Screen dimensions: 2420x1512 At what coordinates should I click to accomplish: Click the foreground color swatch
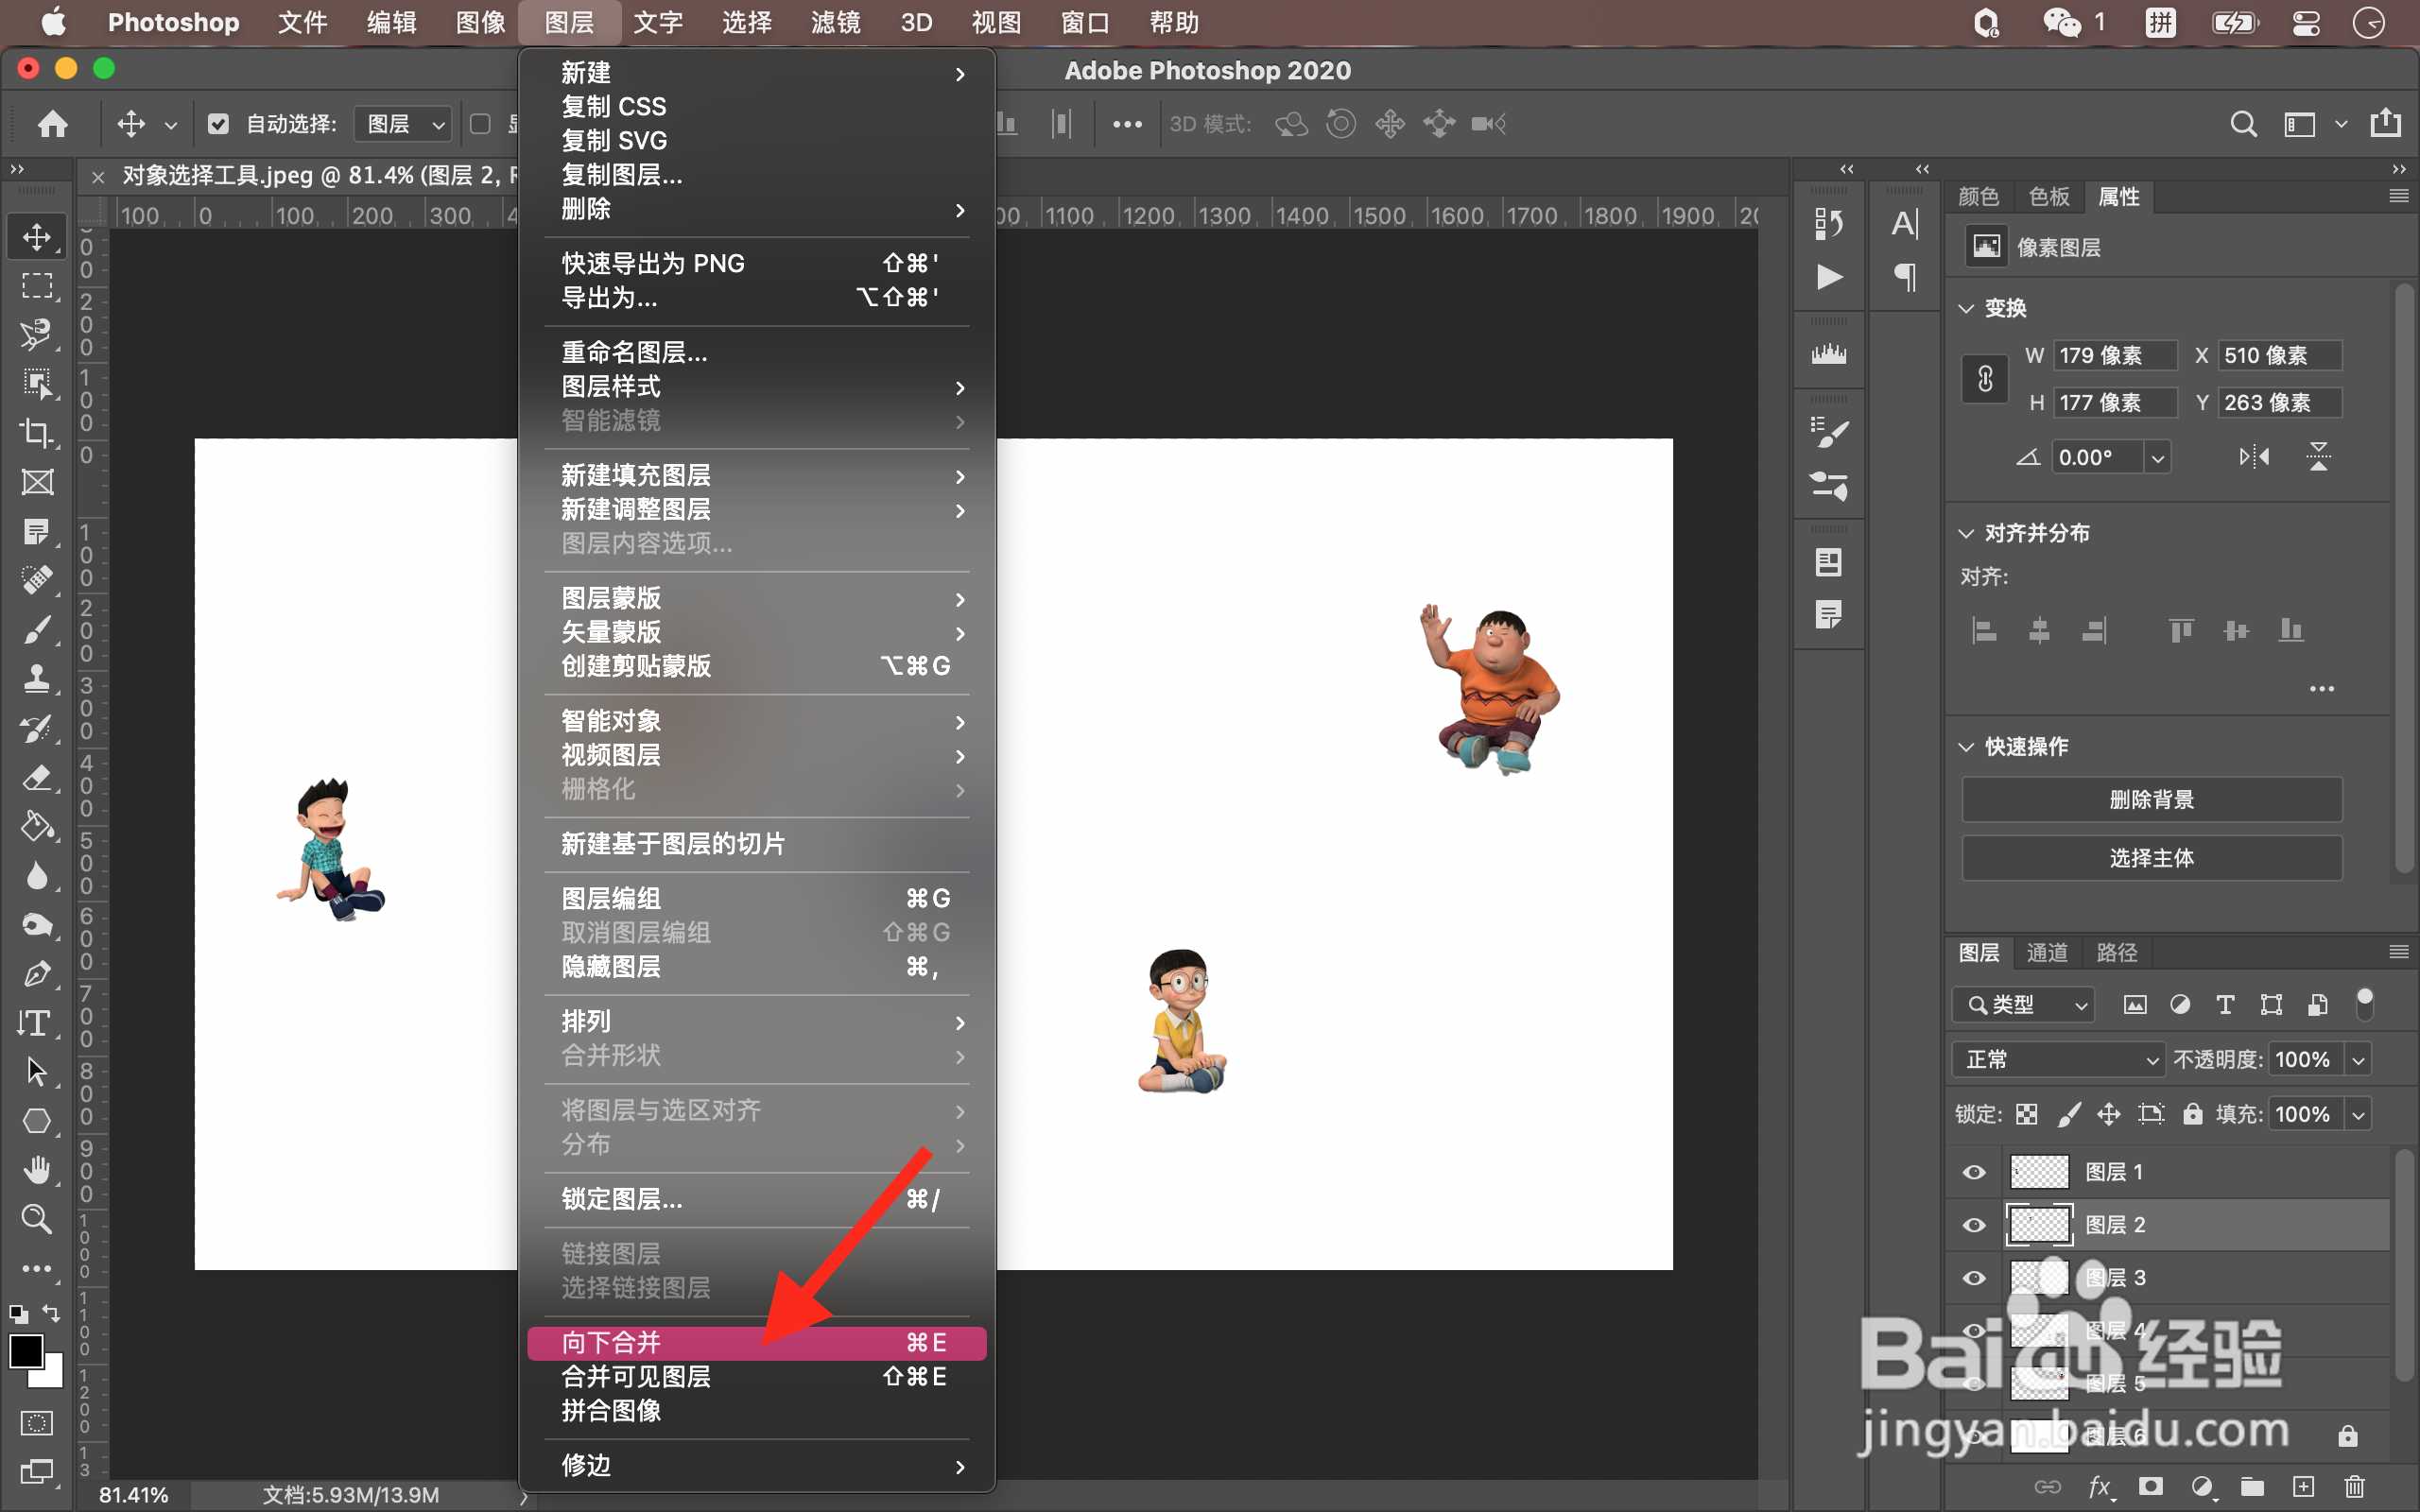[25, 1351]
